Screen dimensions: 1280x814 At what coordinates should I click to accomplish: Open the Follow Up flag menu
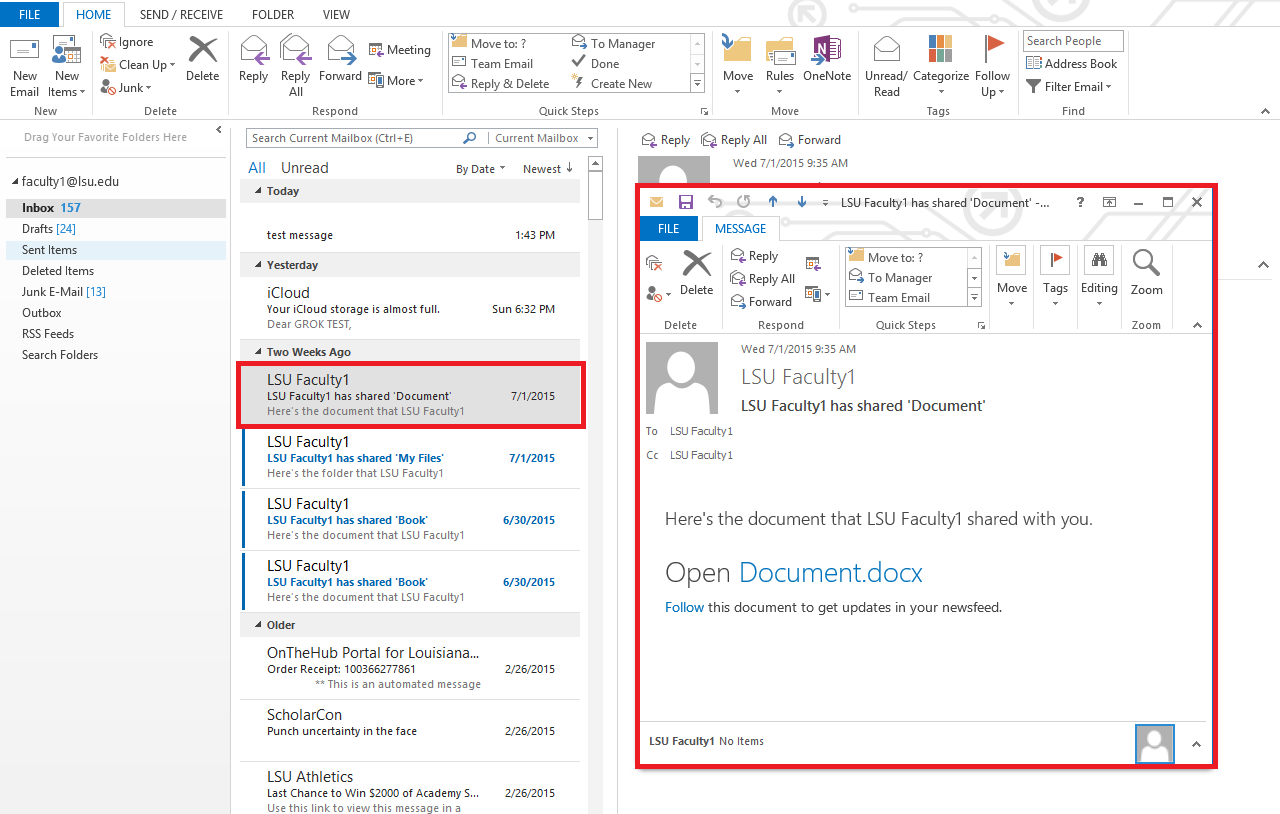993,67
